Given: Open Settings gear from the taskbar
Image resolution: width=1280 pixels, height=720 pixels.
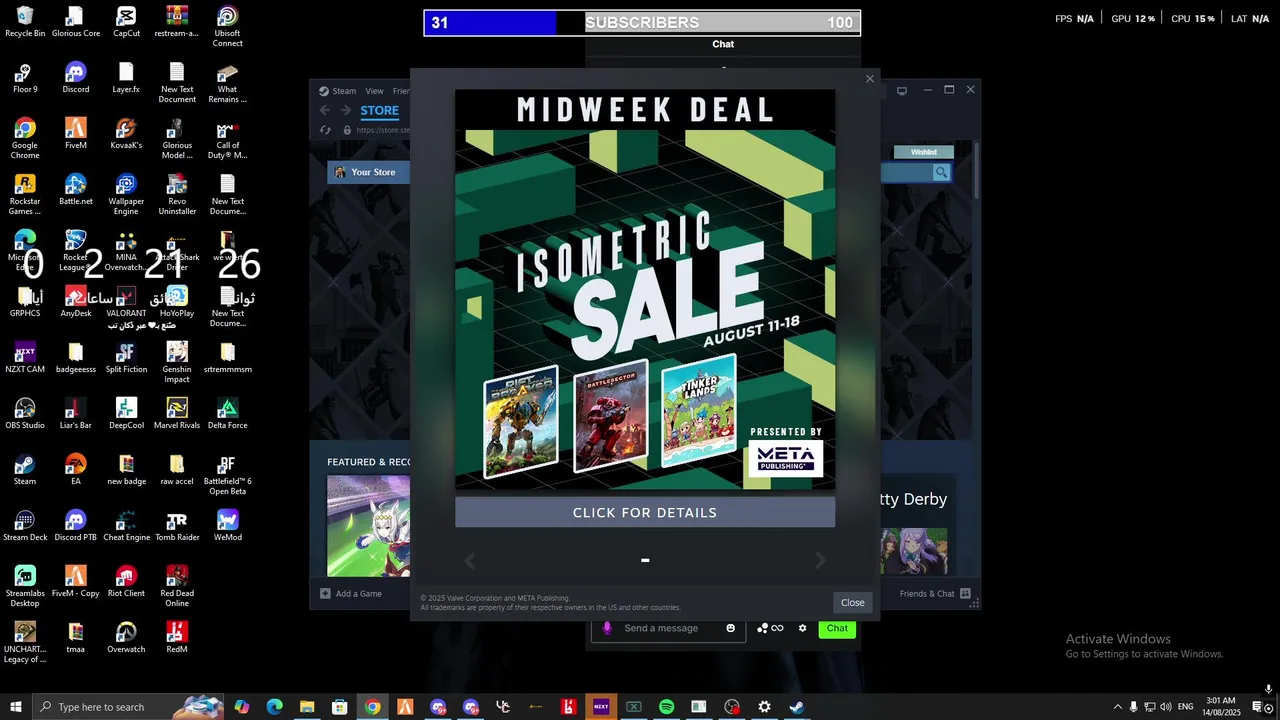Looking at the screenshot, I should pos(764,707).
